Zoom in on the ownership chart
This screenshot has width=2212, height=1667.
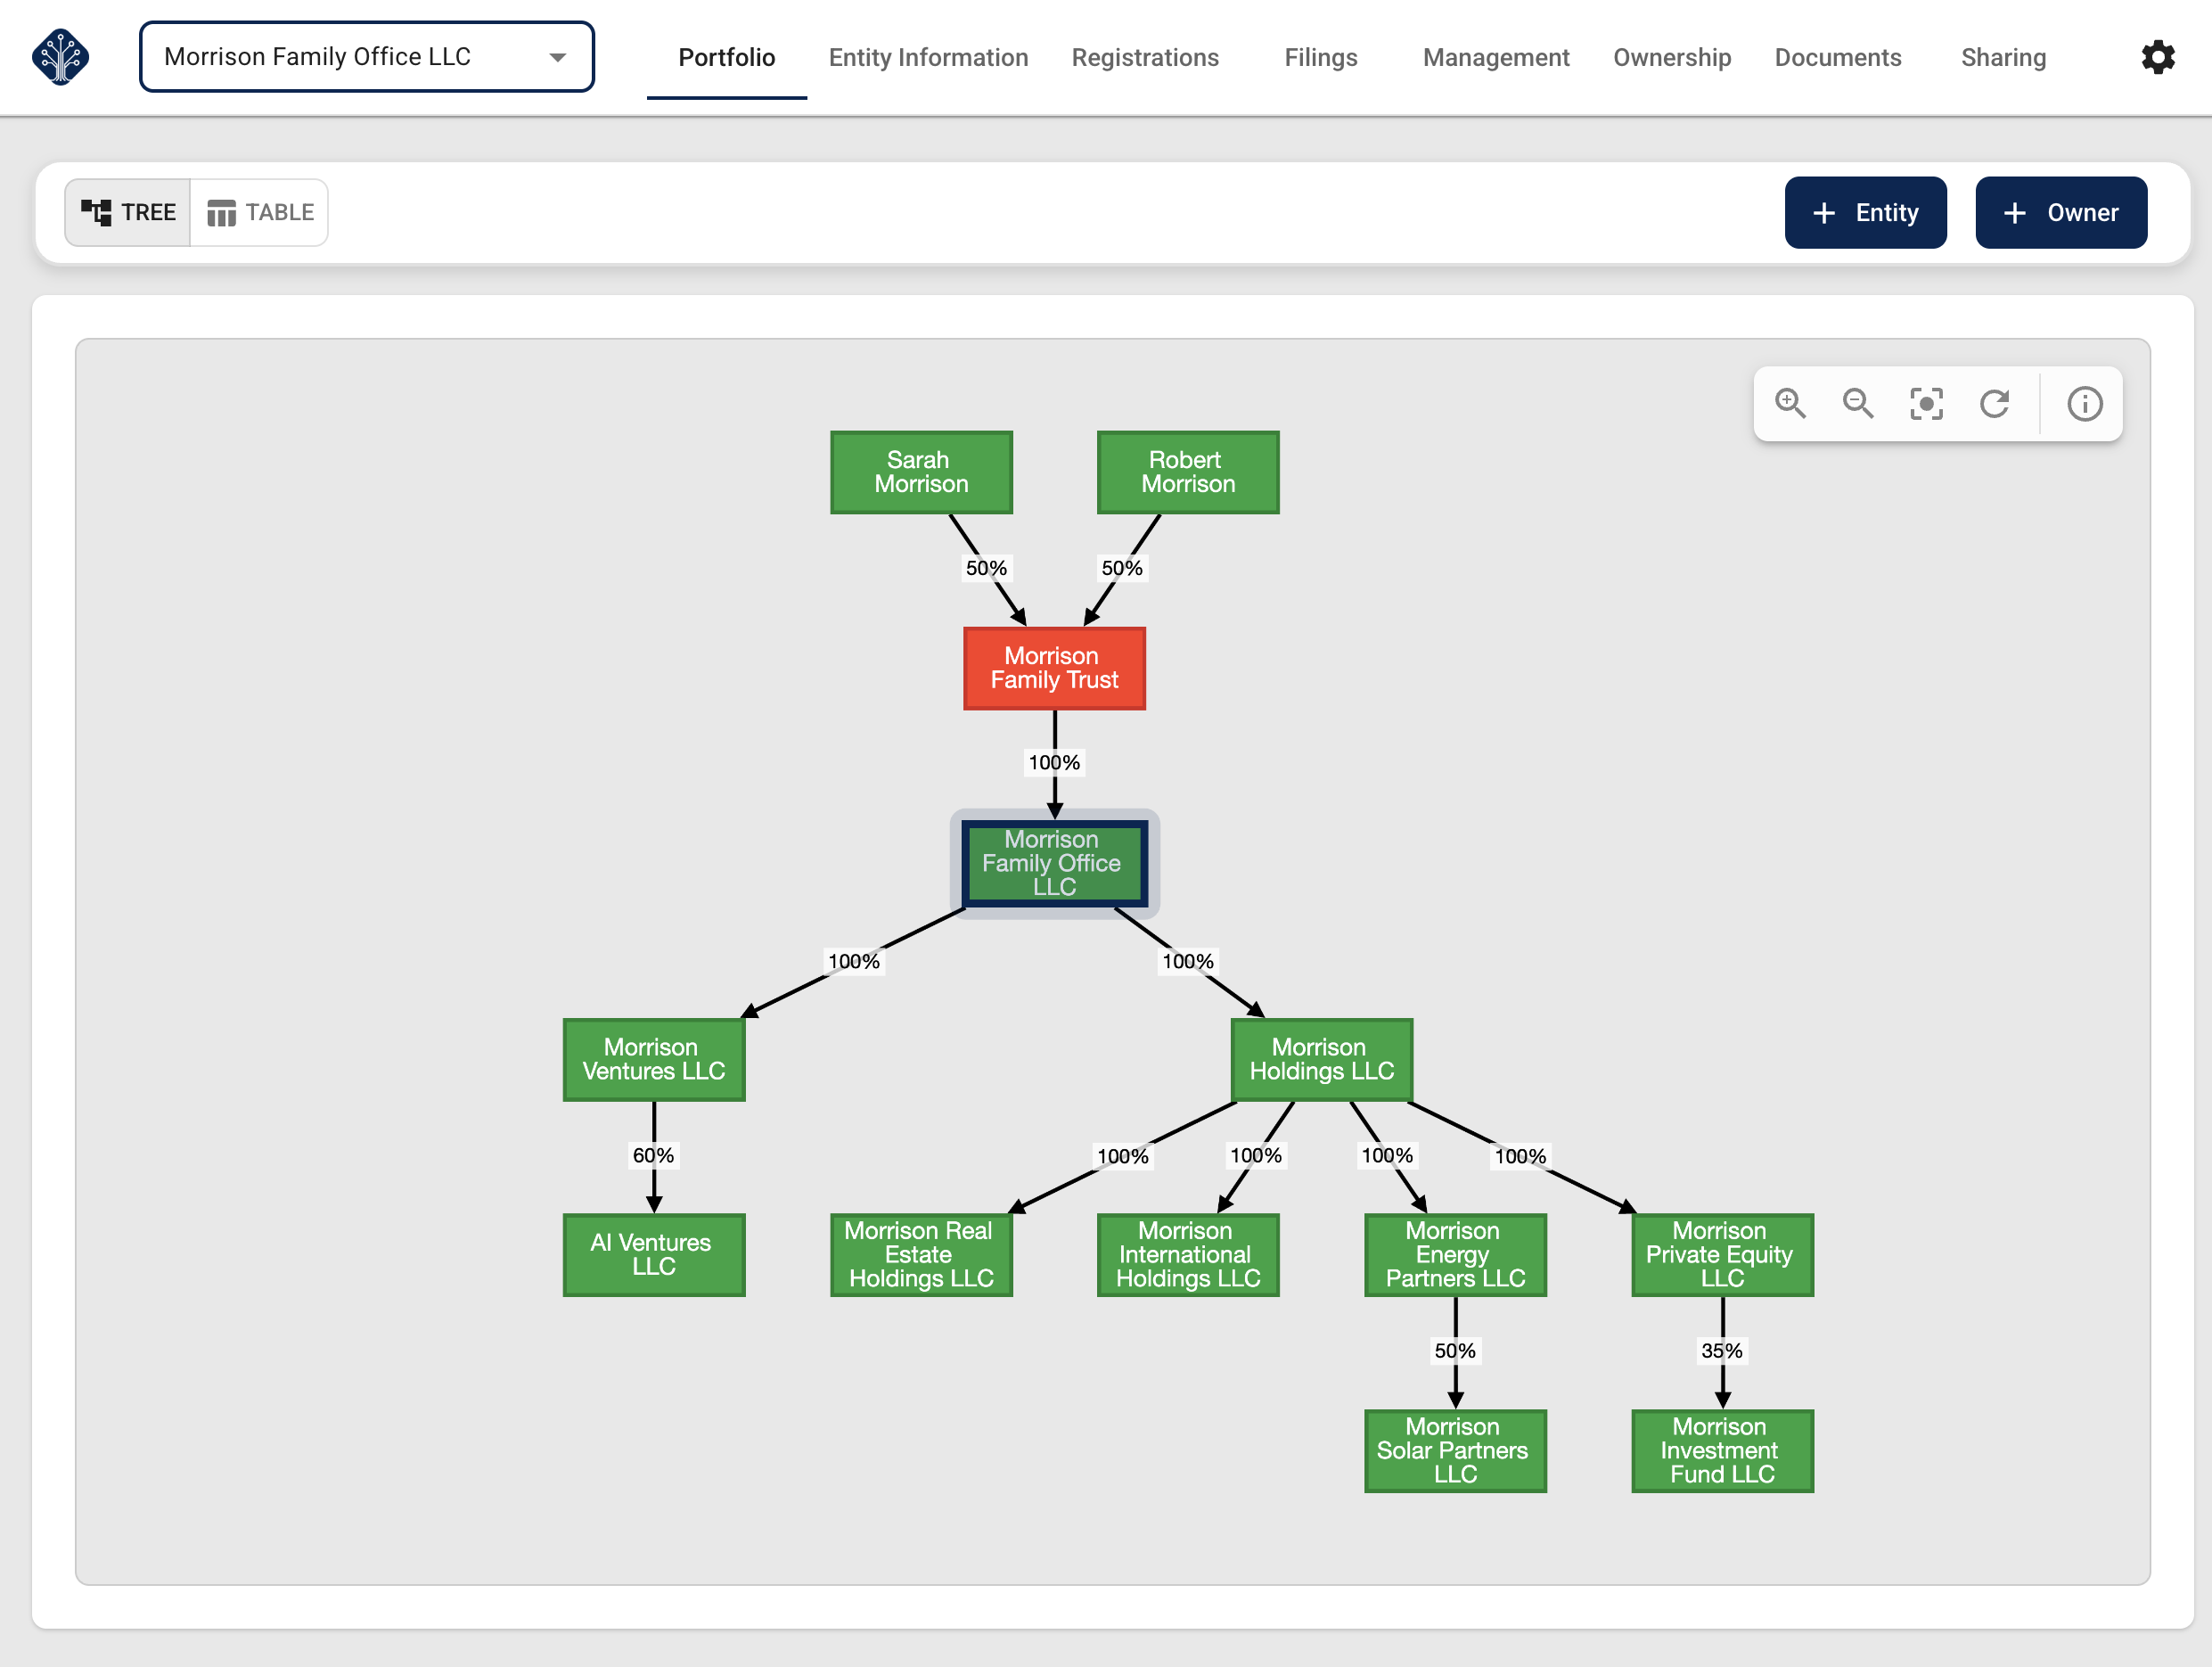coord(1790,404)
